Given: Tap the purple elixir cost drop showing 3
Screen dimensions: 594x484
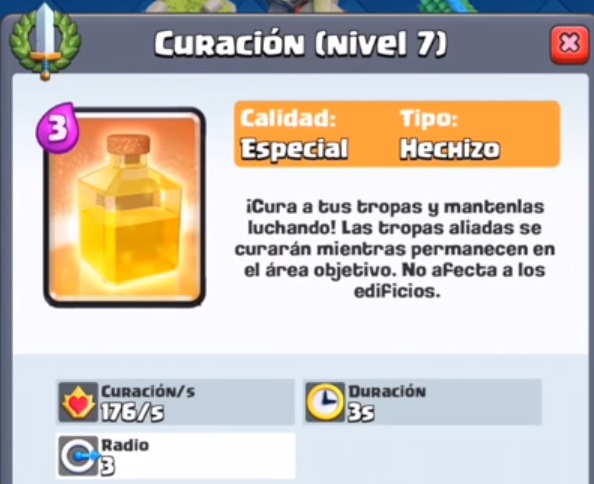Looking at the screenshot, I should coord(57,128).
